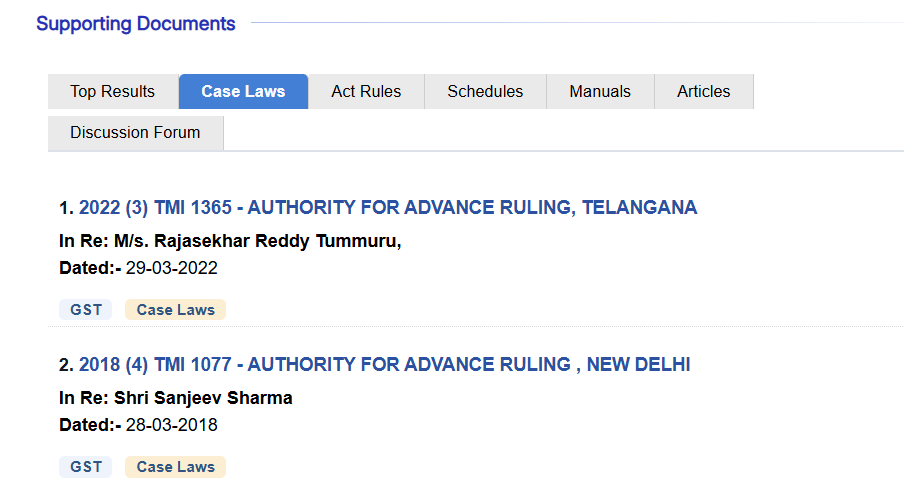Click the Case Laws tag under the Telangana ruling
The width and height of the screenshot is (904, 483).
point(175,310)
